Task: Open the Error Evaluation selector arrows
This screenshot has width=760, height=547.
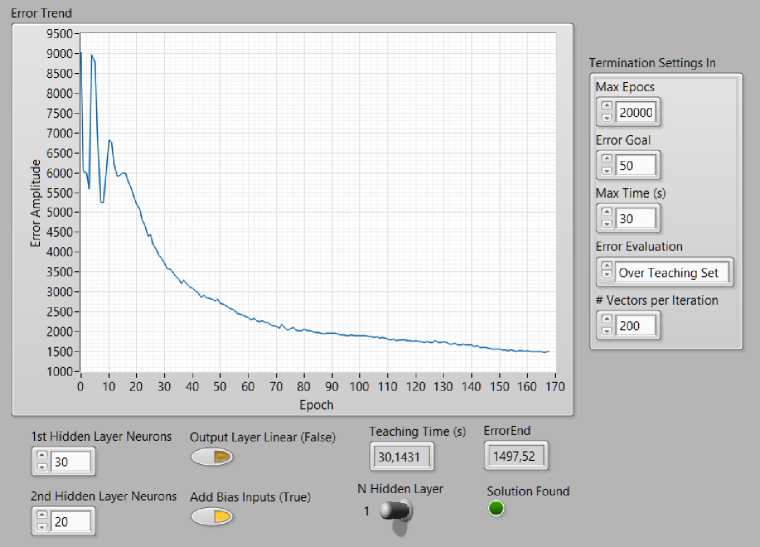Action: (x=605, y=271)
